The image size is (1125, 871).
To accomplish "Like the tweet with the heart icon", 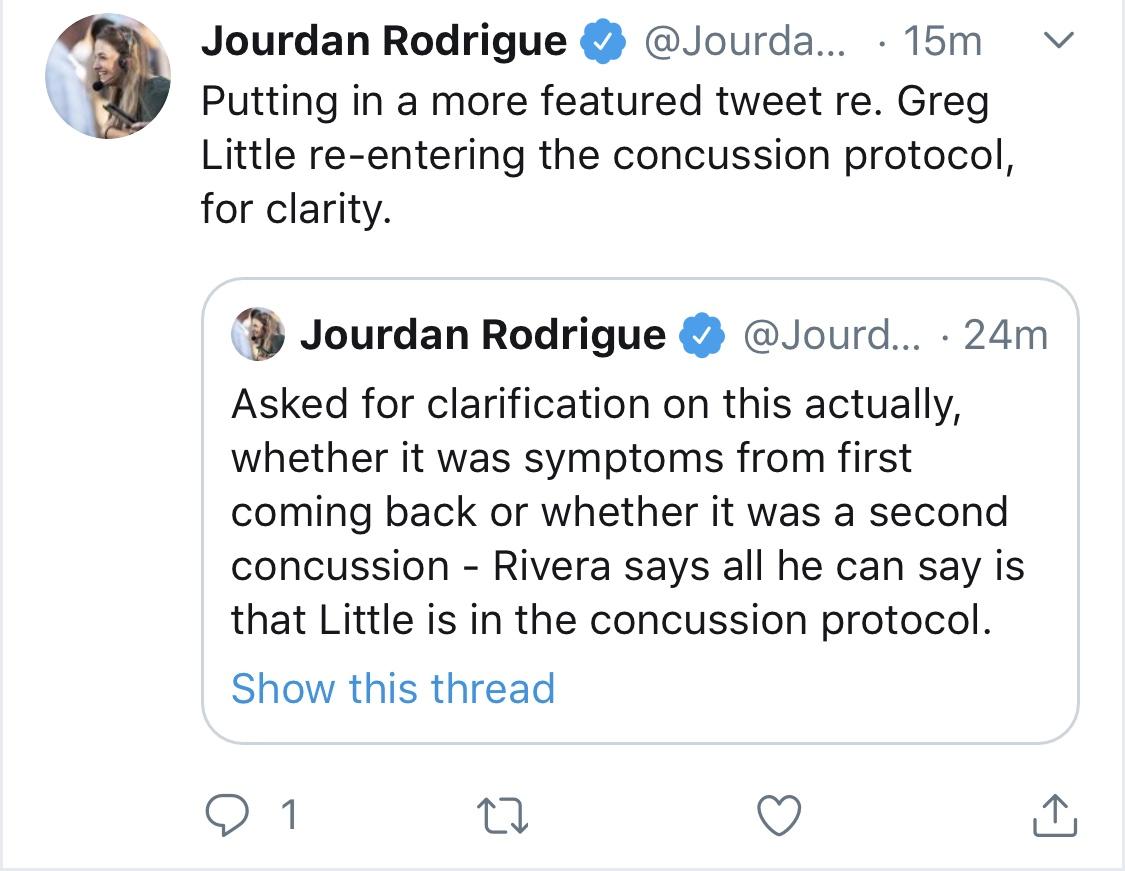I will (x=779, y=816).
